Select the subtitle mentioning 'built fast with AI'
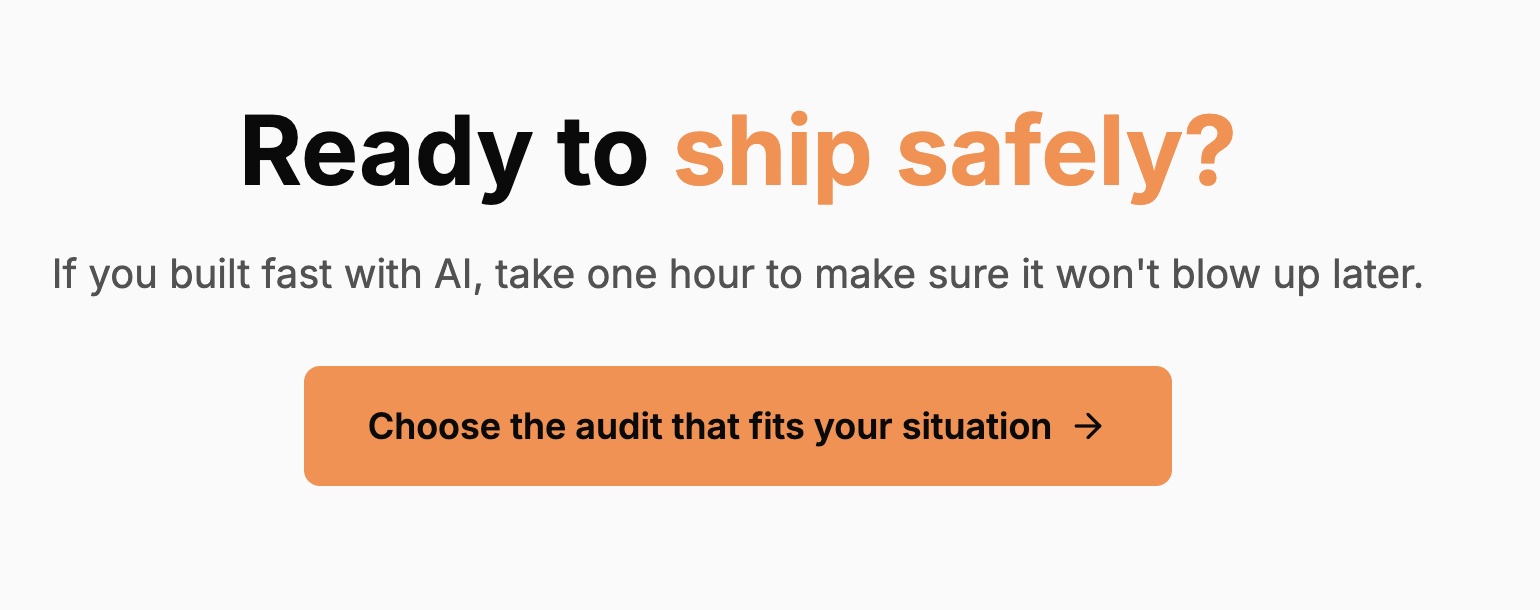The image size is (1540, 610). click(x=737, y=274)
